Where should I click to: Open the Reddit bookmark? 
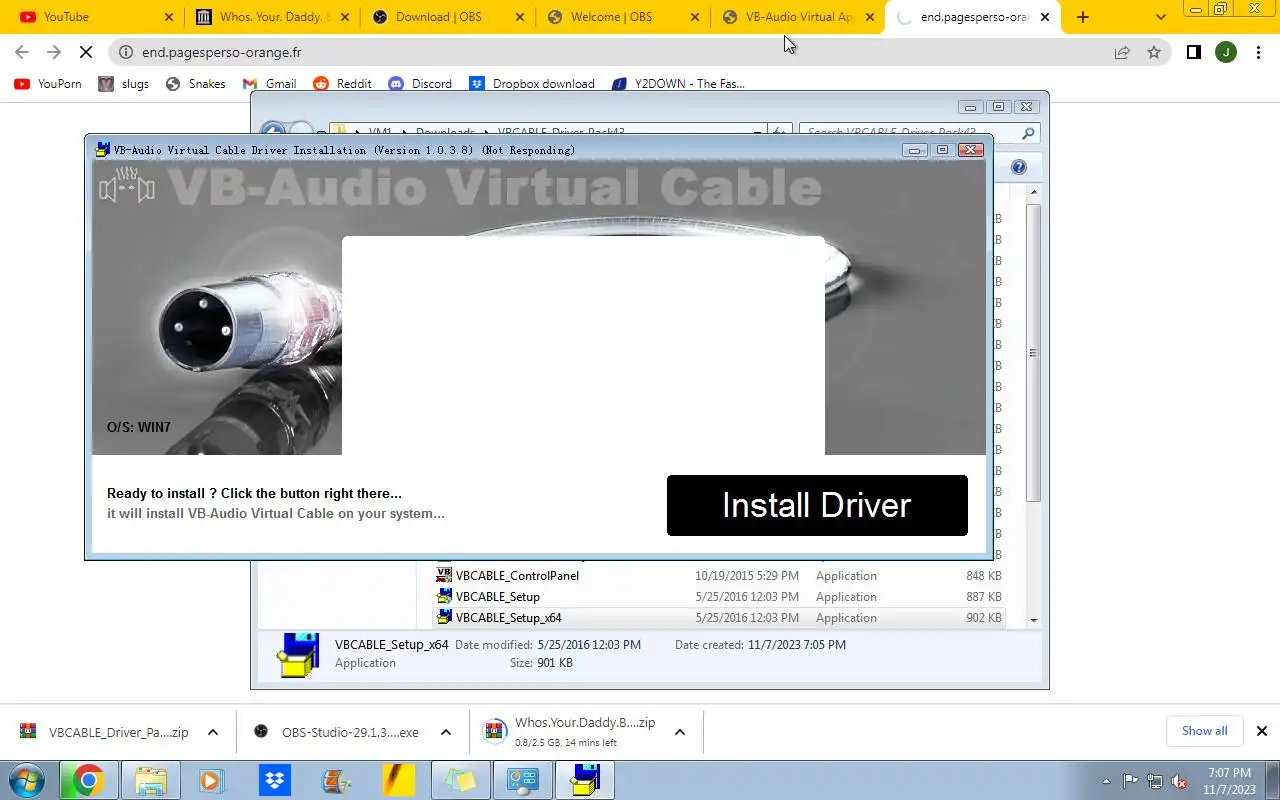(x=343, y=84)
